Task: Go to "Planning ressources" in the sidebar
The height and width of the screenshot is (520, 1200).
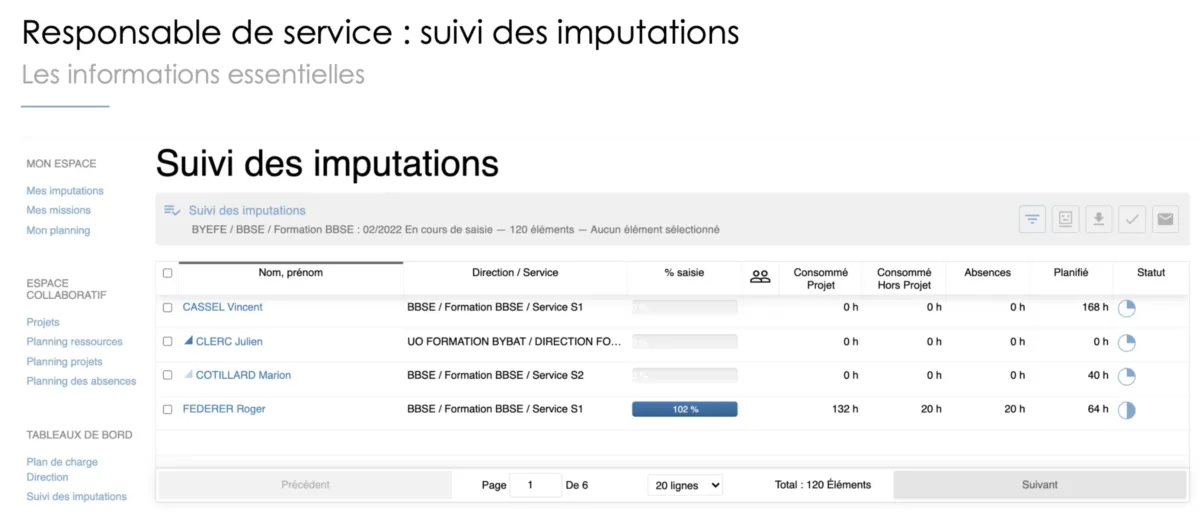Action: [x=74, y=342]
